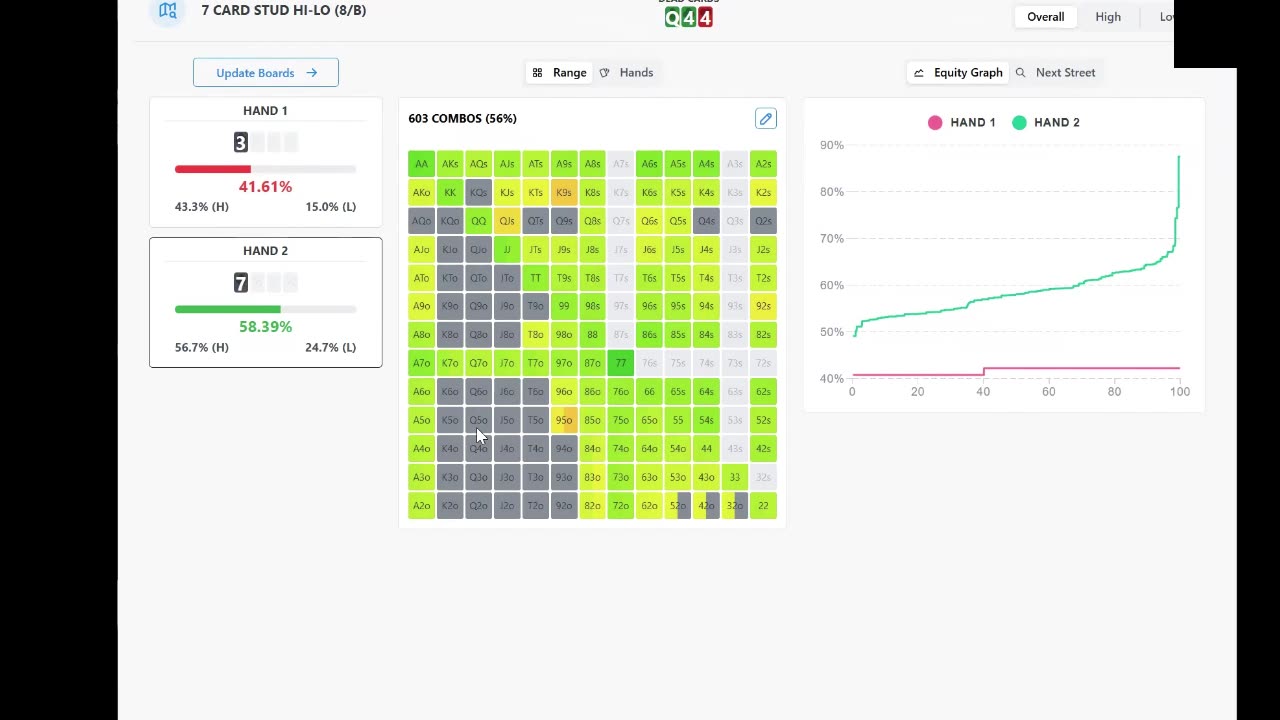Select the High equity tab
This screenshot has width=1280, height=720.
[1108, 17]
